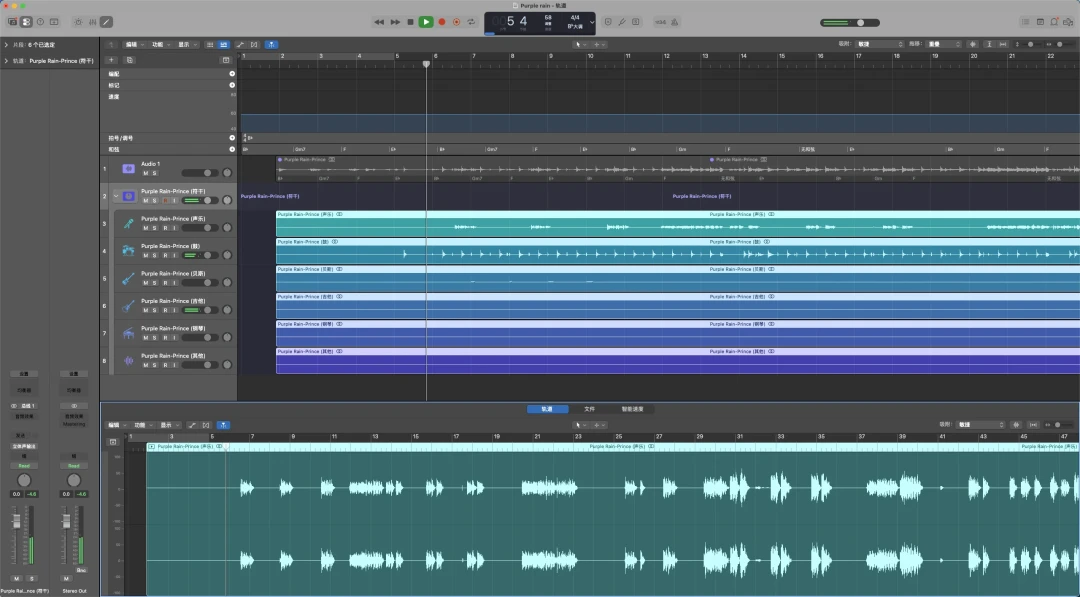Open the media Browsers button
This screenshot has width=1080, height=597.
coord(1068,22)
